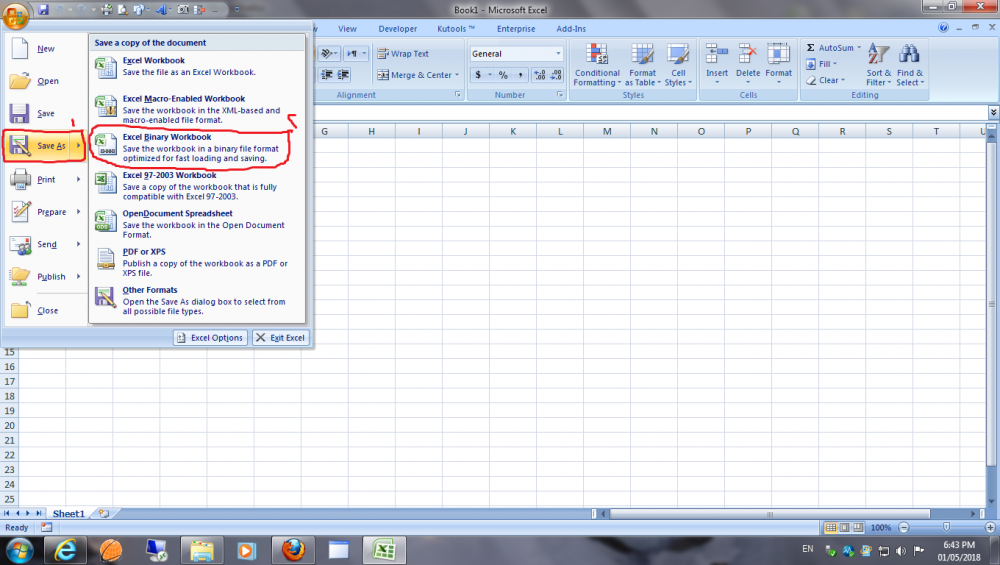Choose Open from the Office menu
The height and width of the screenshot is (565, 1000).
click(x=45, y=81)
